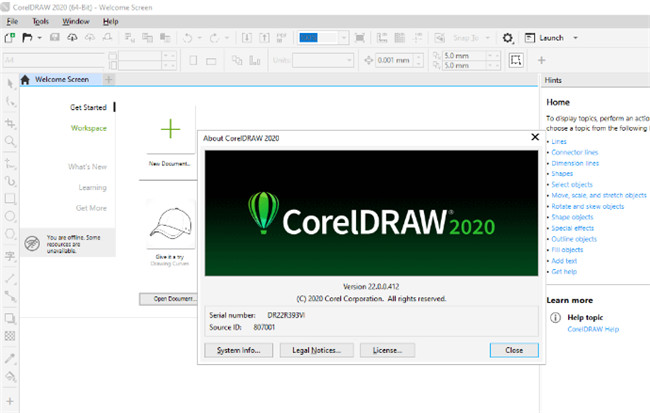Click the Open folder toolbar icon
Image resolution: width=650 pixels, height=413 pixels.
(27, 38)
